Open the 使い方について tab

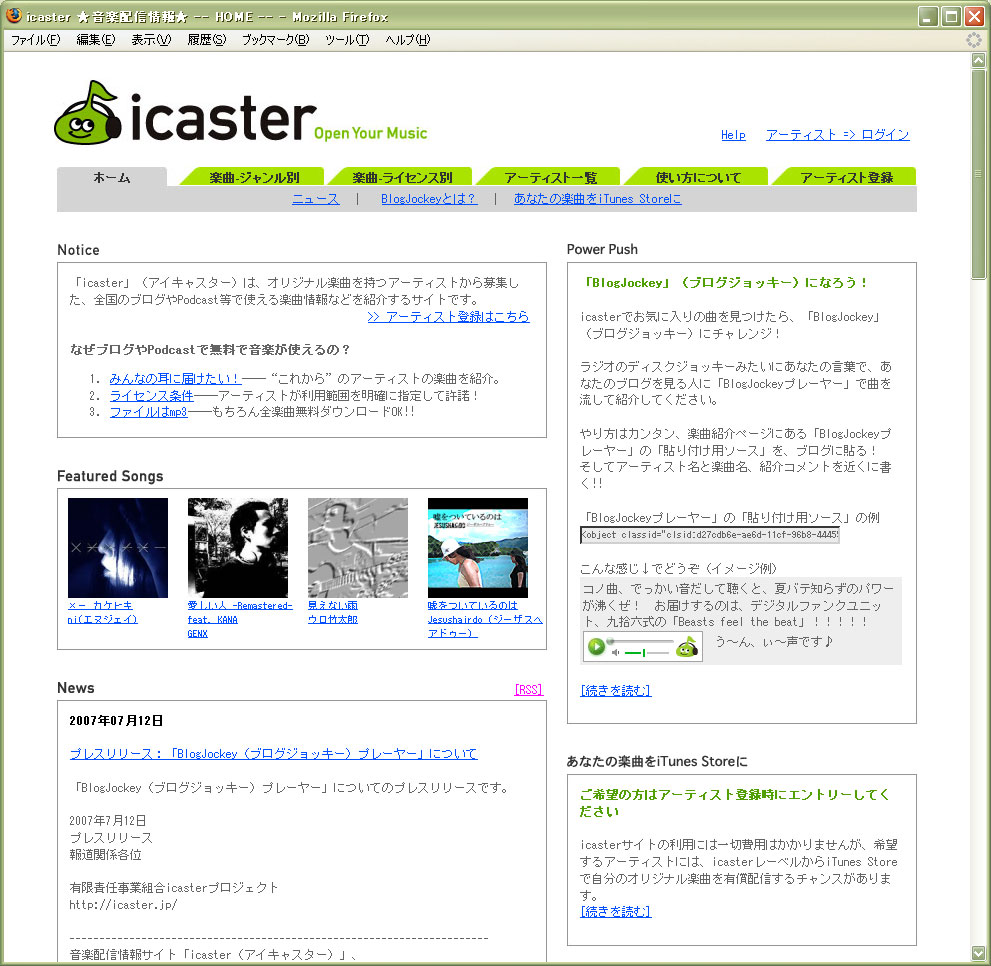pyautogui.click(x=698, y=177)
